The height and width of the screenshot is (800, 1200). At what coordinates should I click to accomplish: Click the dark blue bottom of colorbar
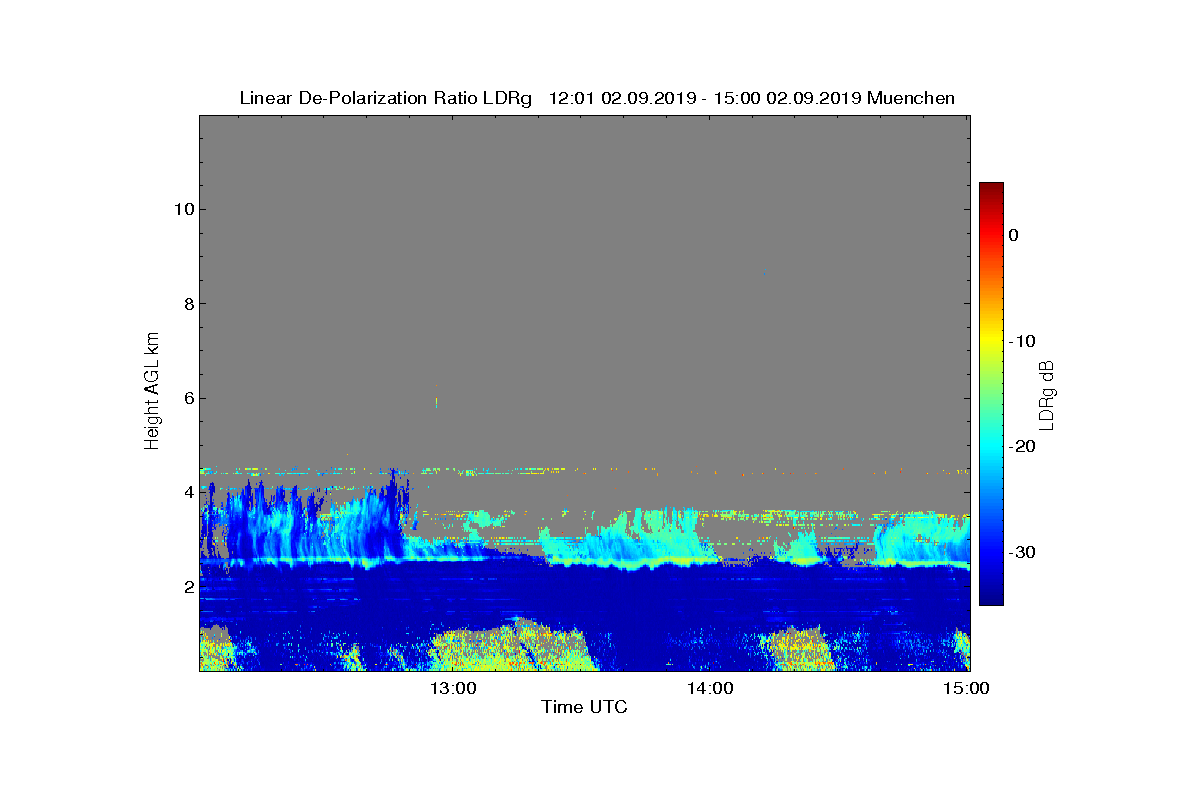[x=991, y=597]
